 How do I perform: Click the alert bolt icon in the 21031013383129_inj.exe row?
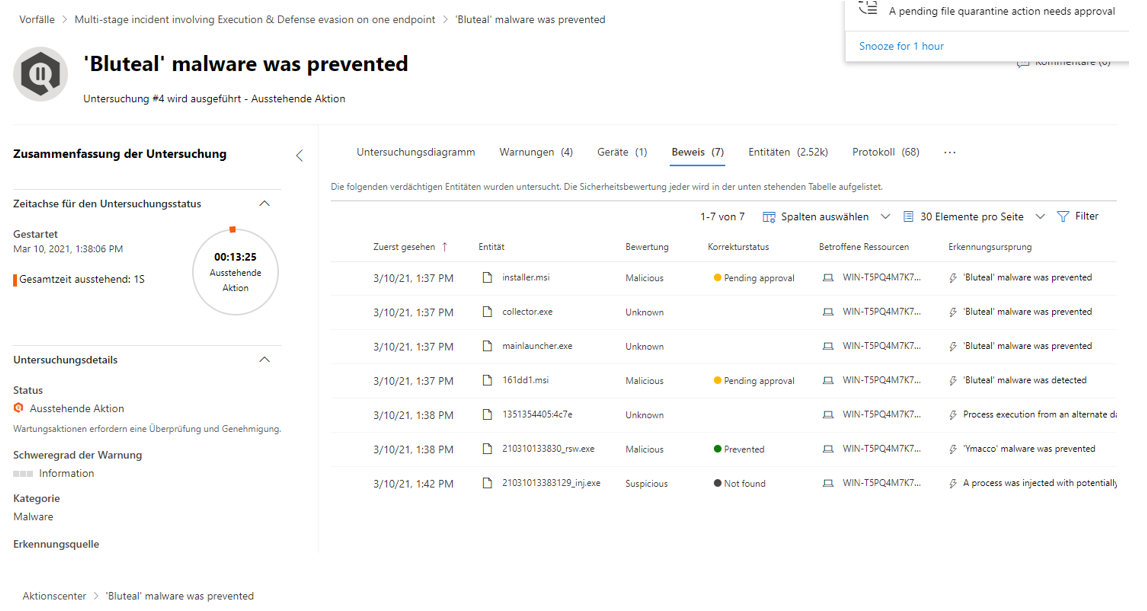[952, 484]
